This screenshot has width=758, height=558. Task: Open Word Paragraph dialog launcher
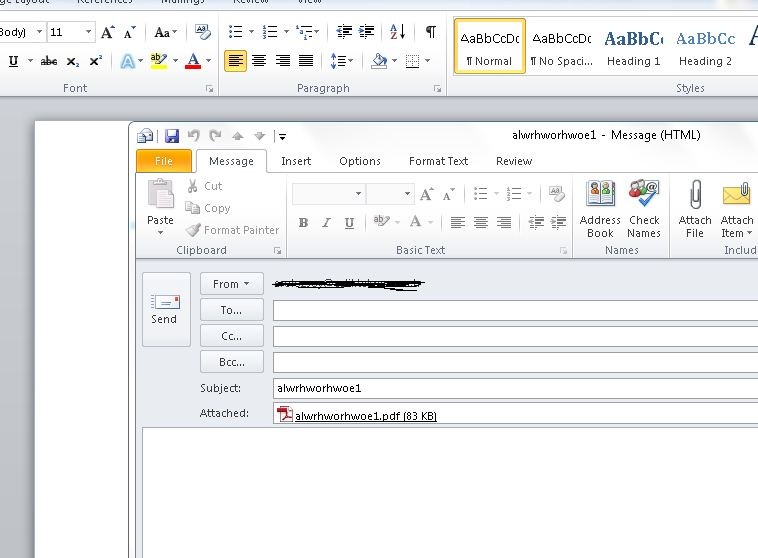pos(437,89)
